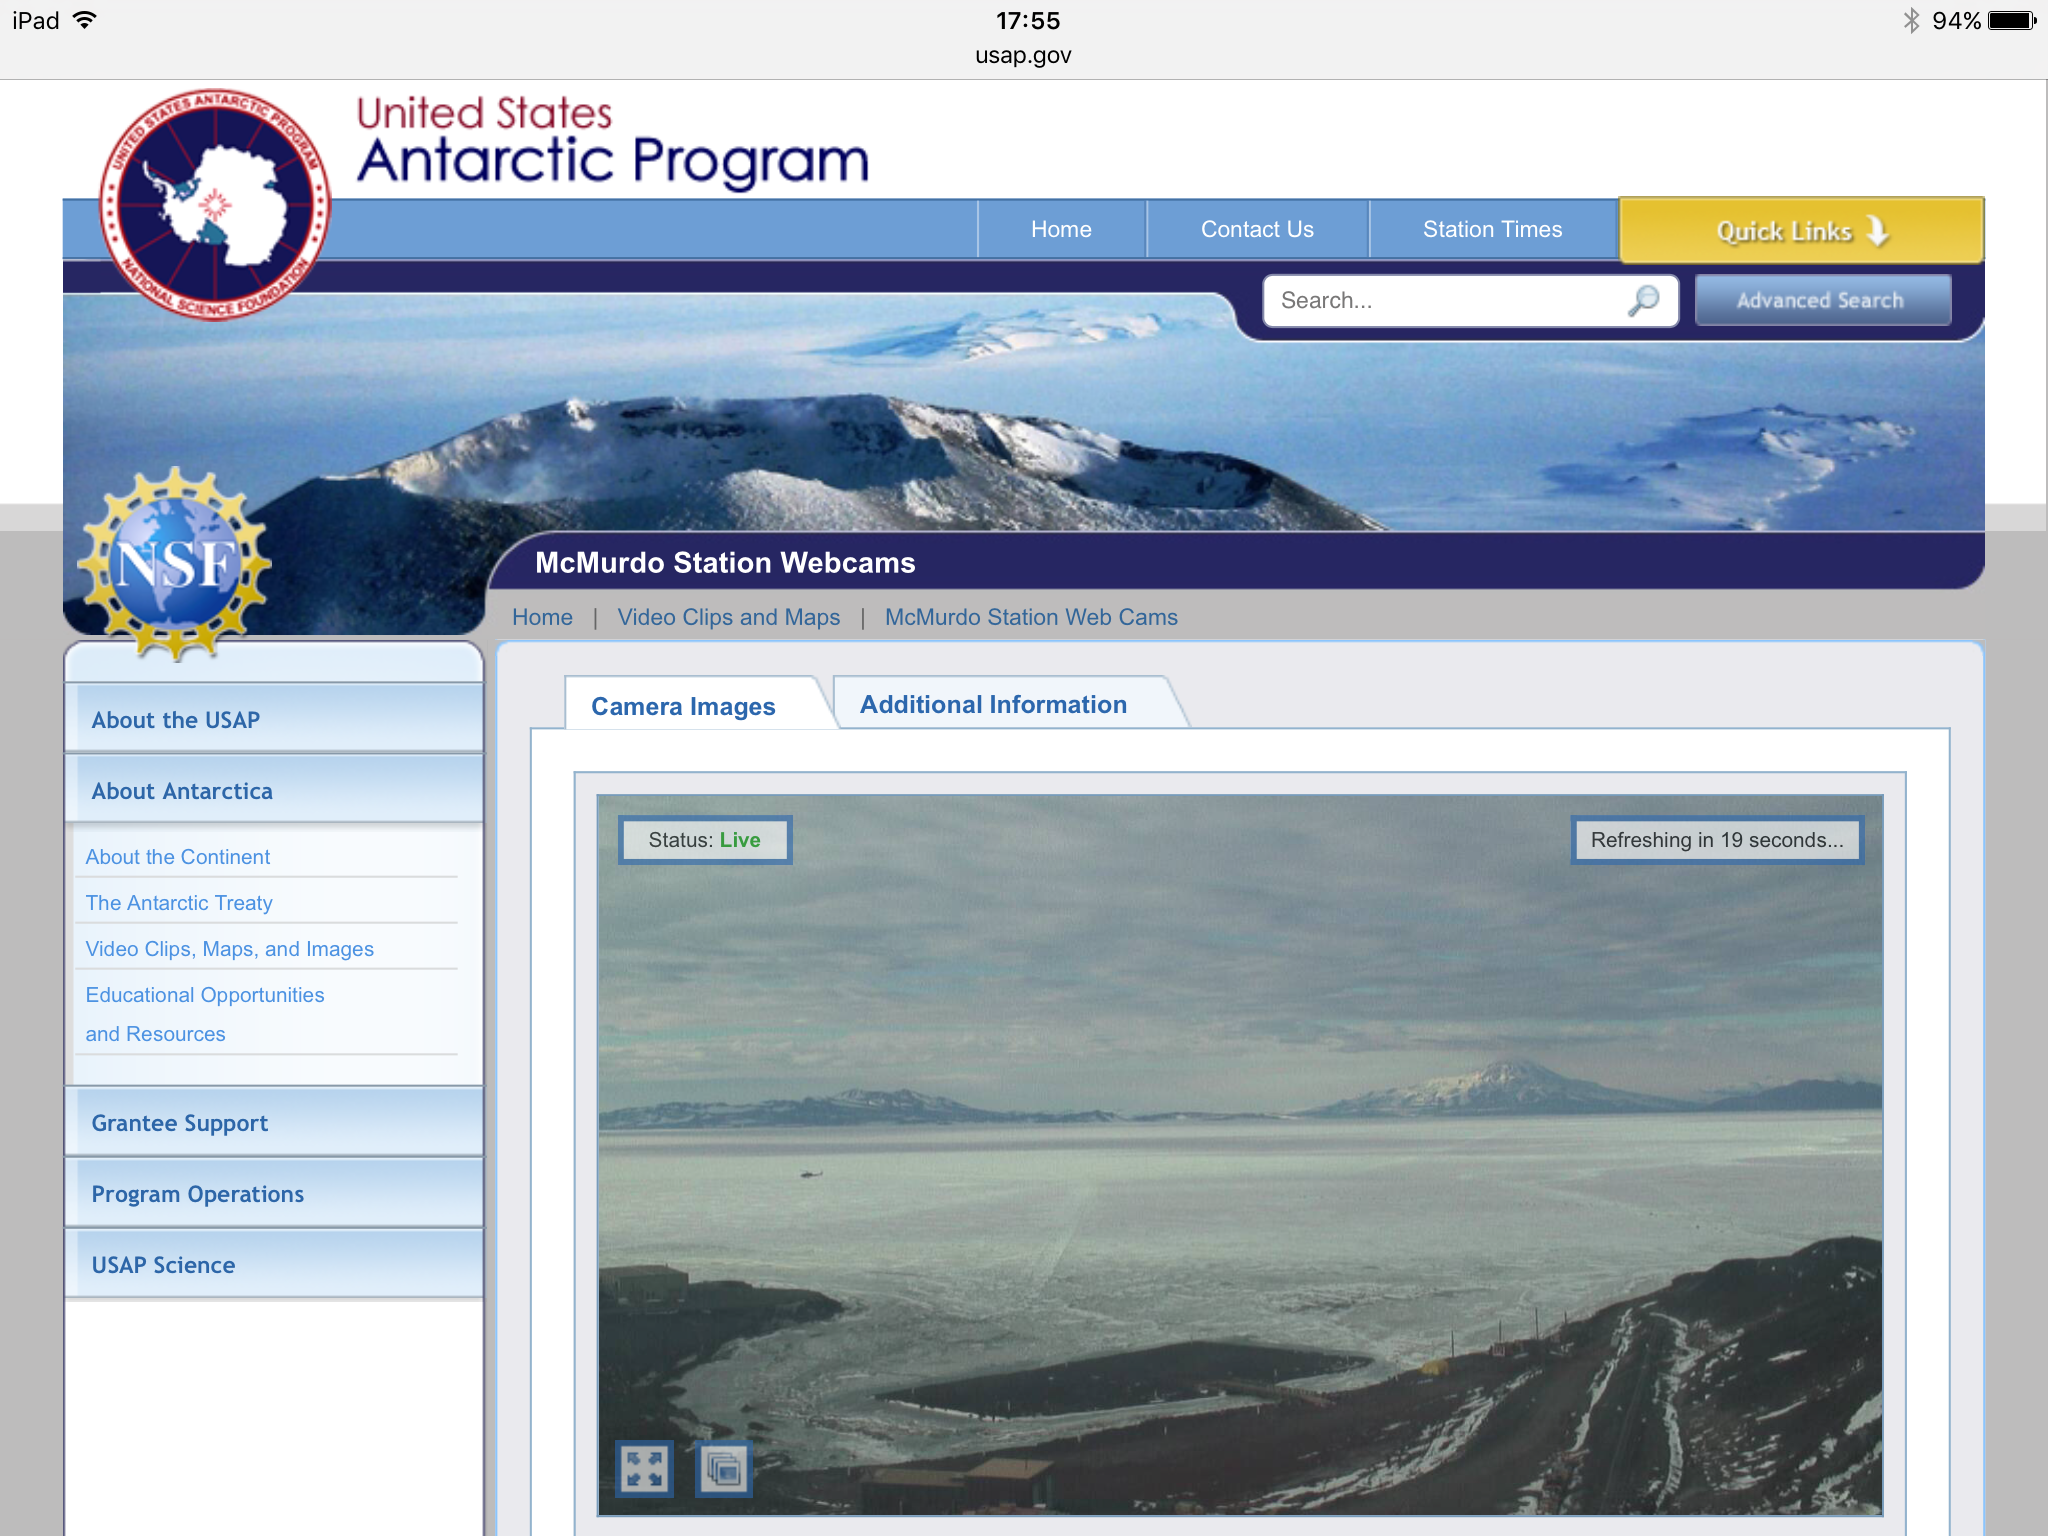Open The Antarctic Treaty link
This screenshot has height=1536, width=2048.
click(x=179, y=902)
